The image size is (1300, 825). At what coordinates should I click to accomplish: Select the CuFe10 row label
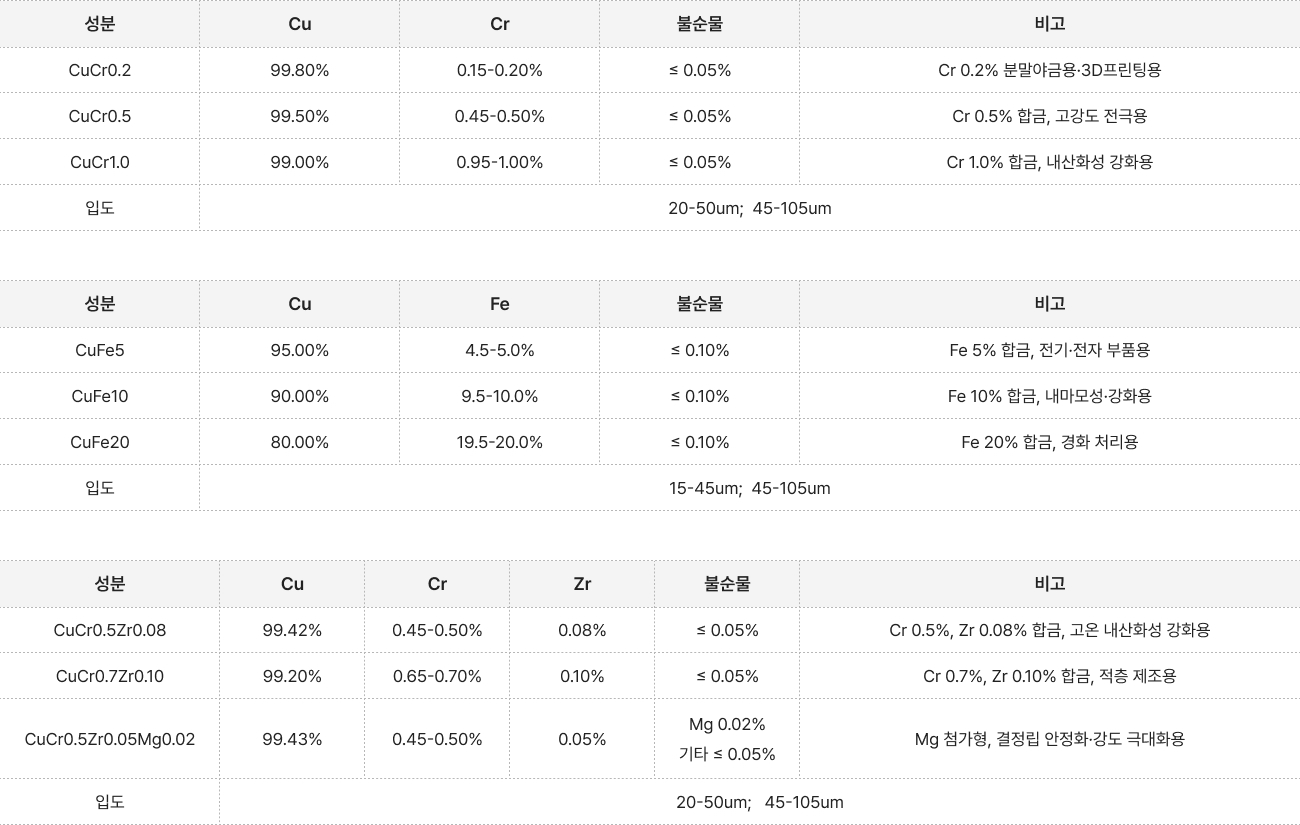[x=100, y=396]
